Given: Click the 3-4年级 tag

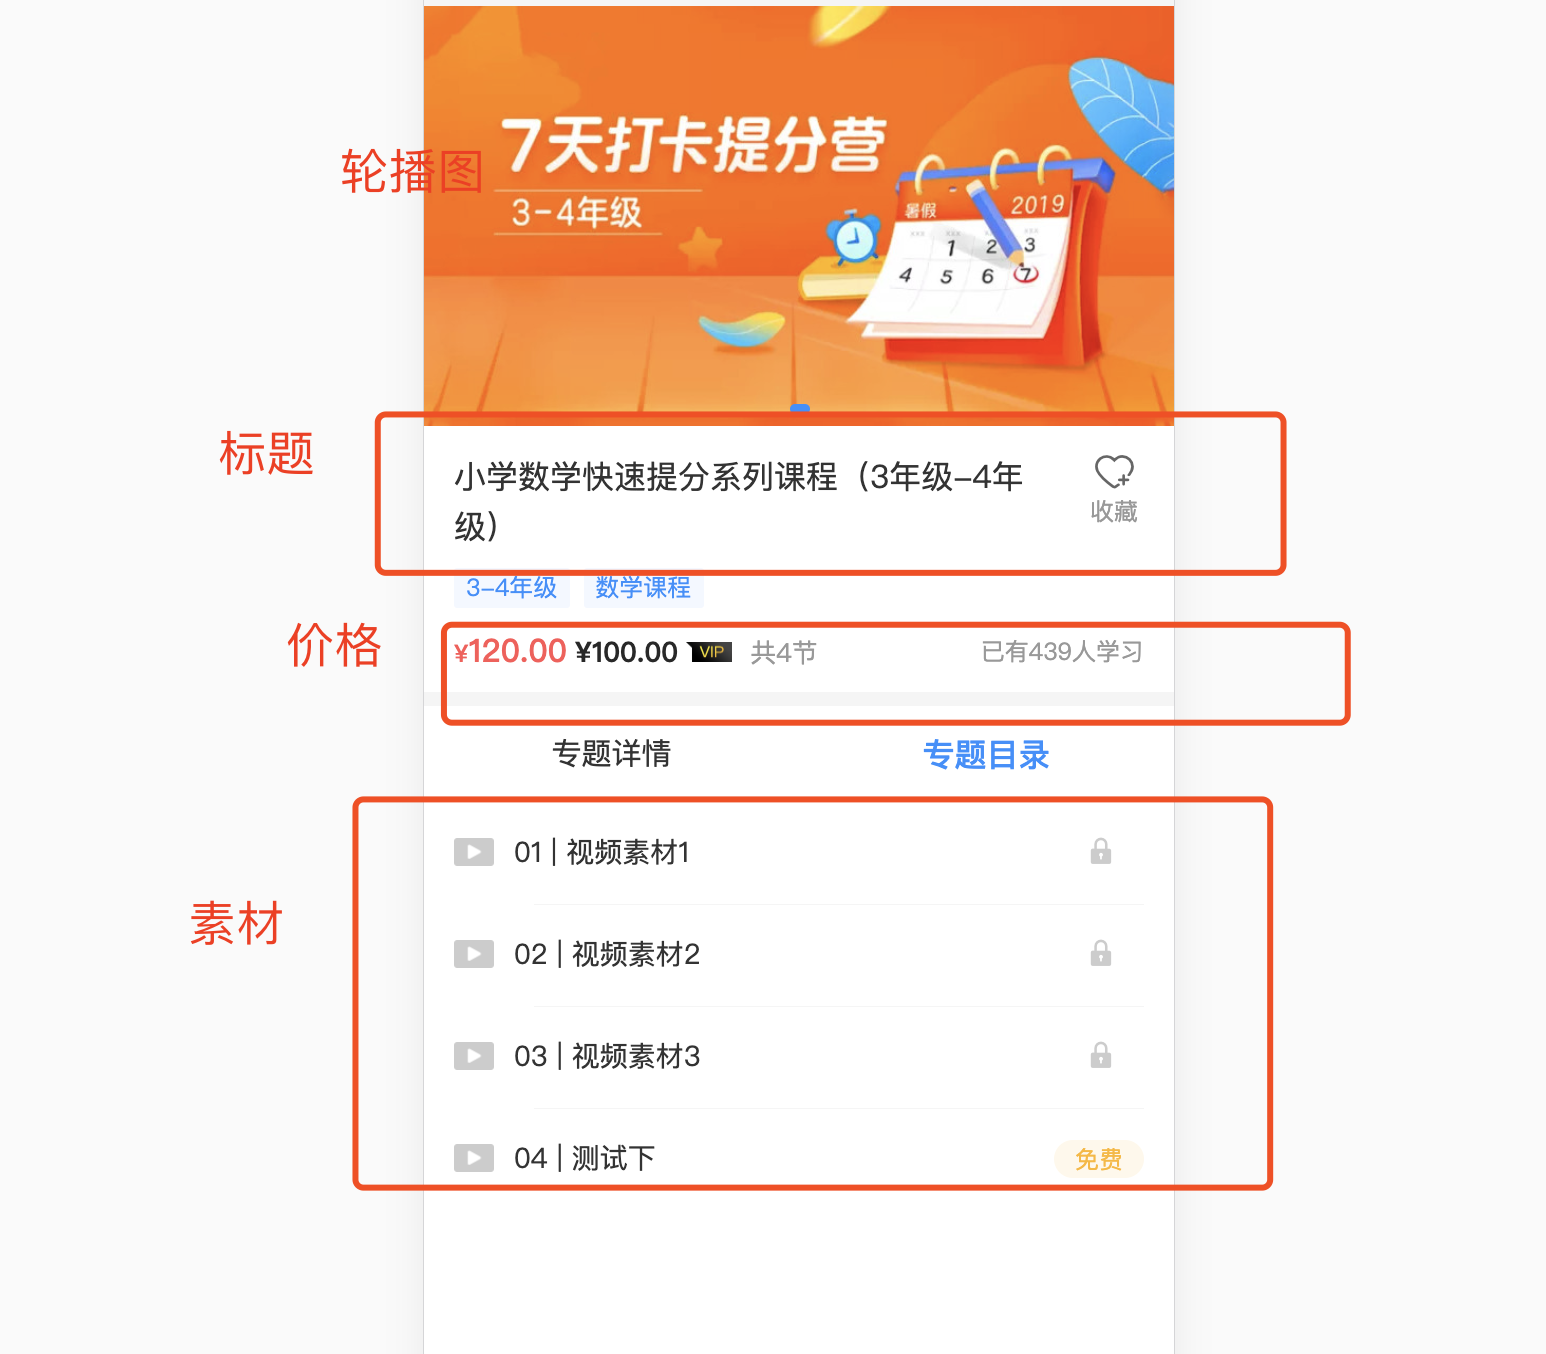Looking at the screenshot, I should 512,588.
